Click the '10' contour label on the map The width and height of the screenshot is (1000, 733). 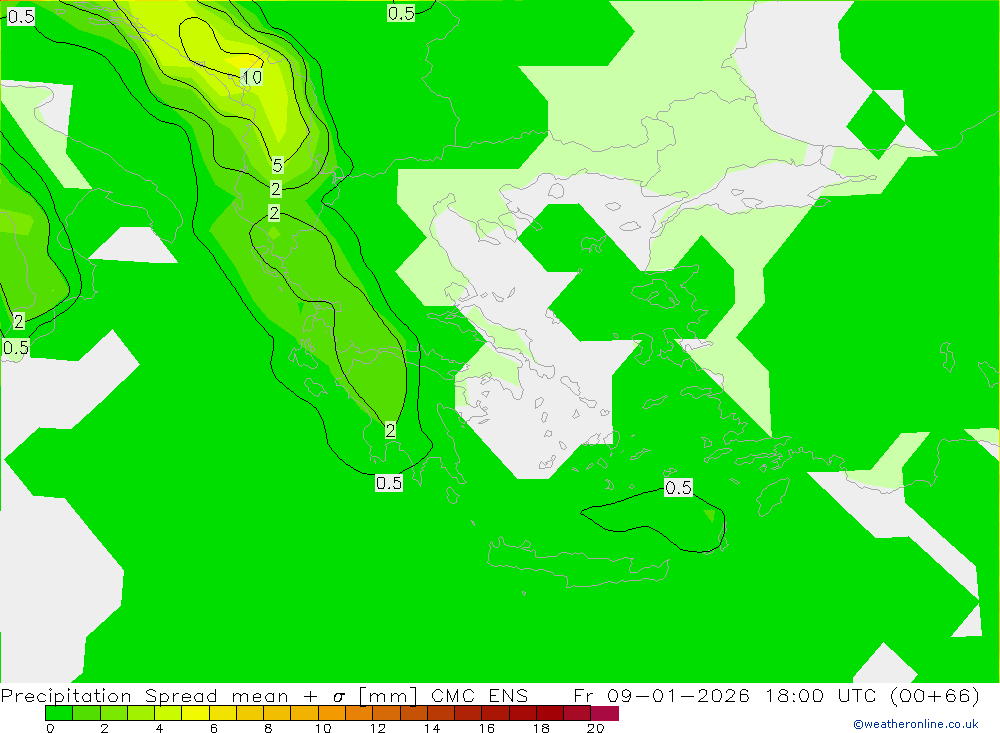252,78
